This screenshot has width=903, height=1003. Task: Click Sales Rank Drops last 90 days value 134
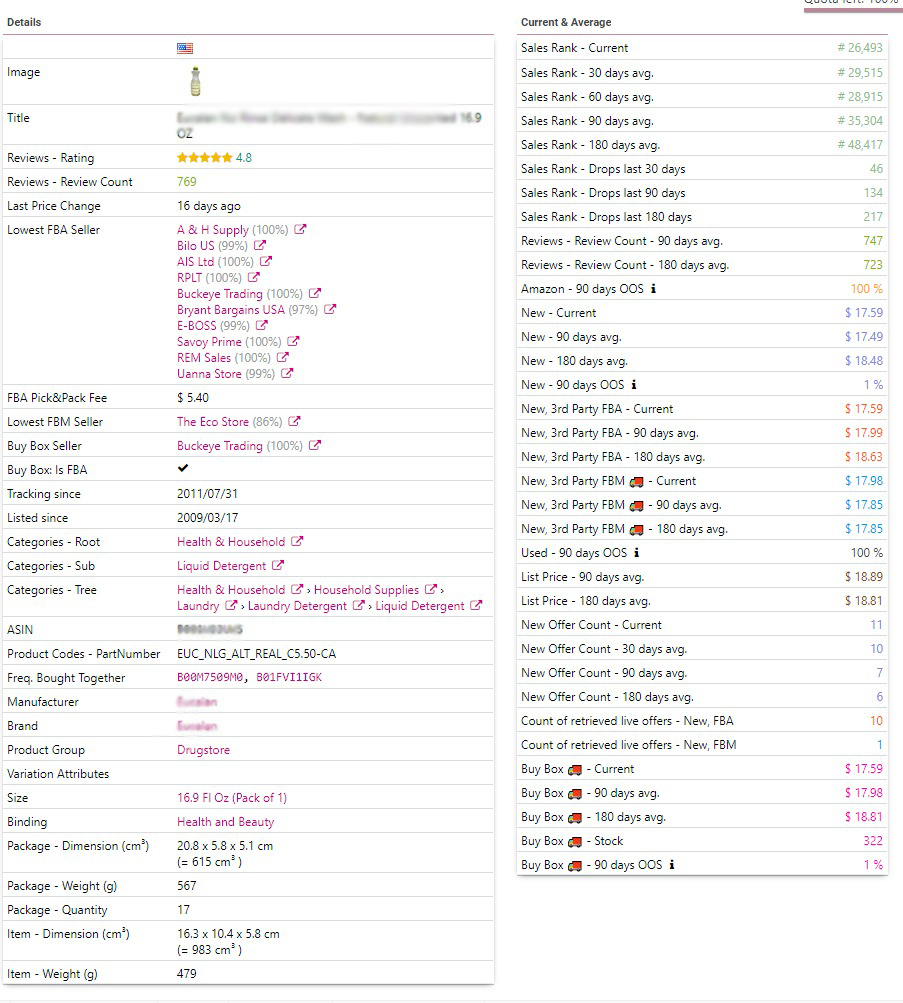tap(873, 193)
